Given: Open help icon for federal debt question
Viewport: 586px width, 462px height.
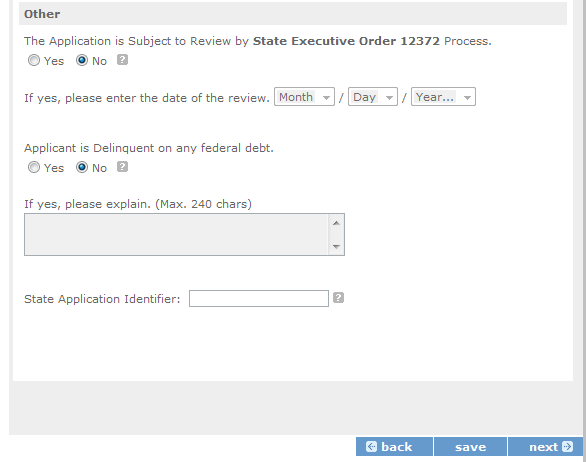Looking at the screenshot, I should [122, 167].
